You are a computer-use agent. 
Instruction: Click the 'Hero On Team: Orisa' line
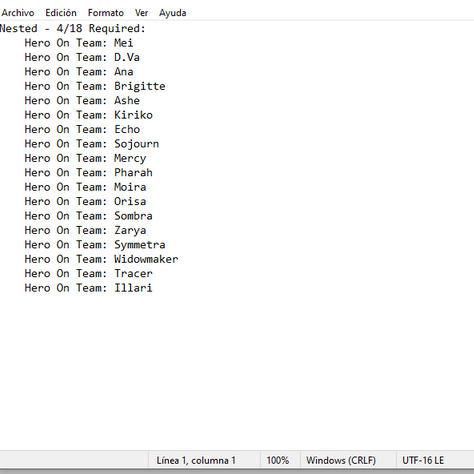[x=85, y=201]
